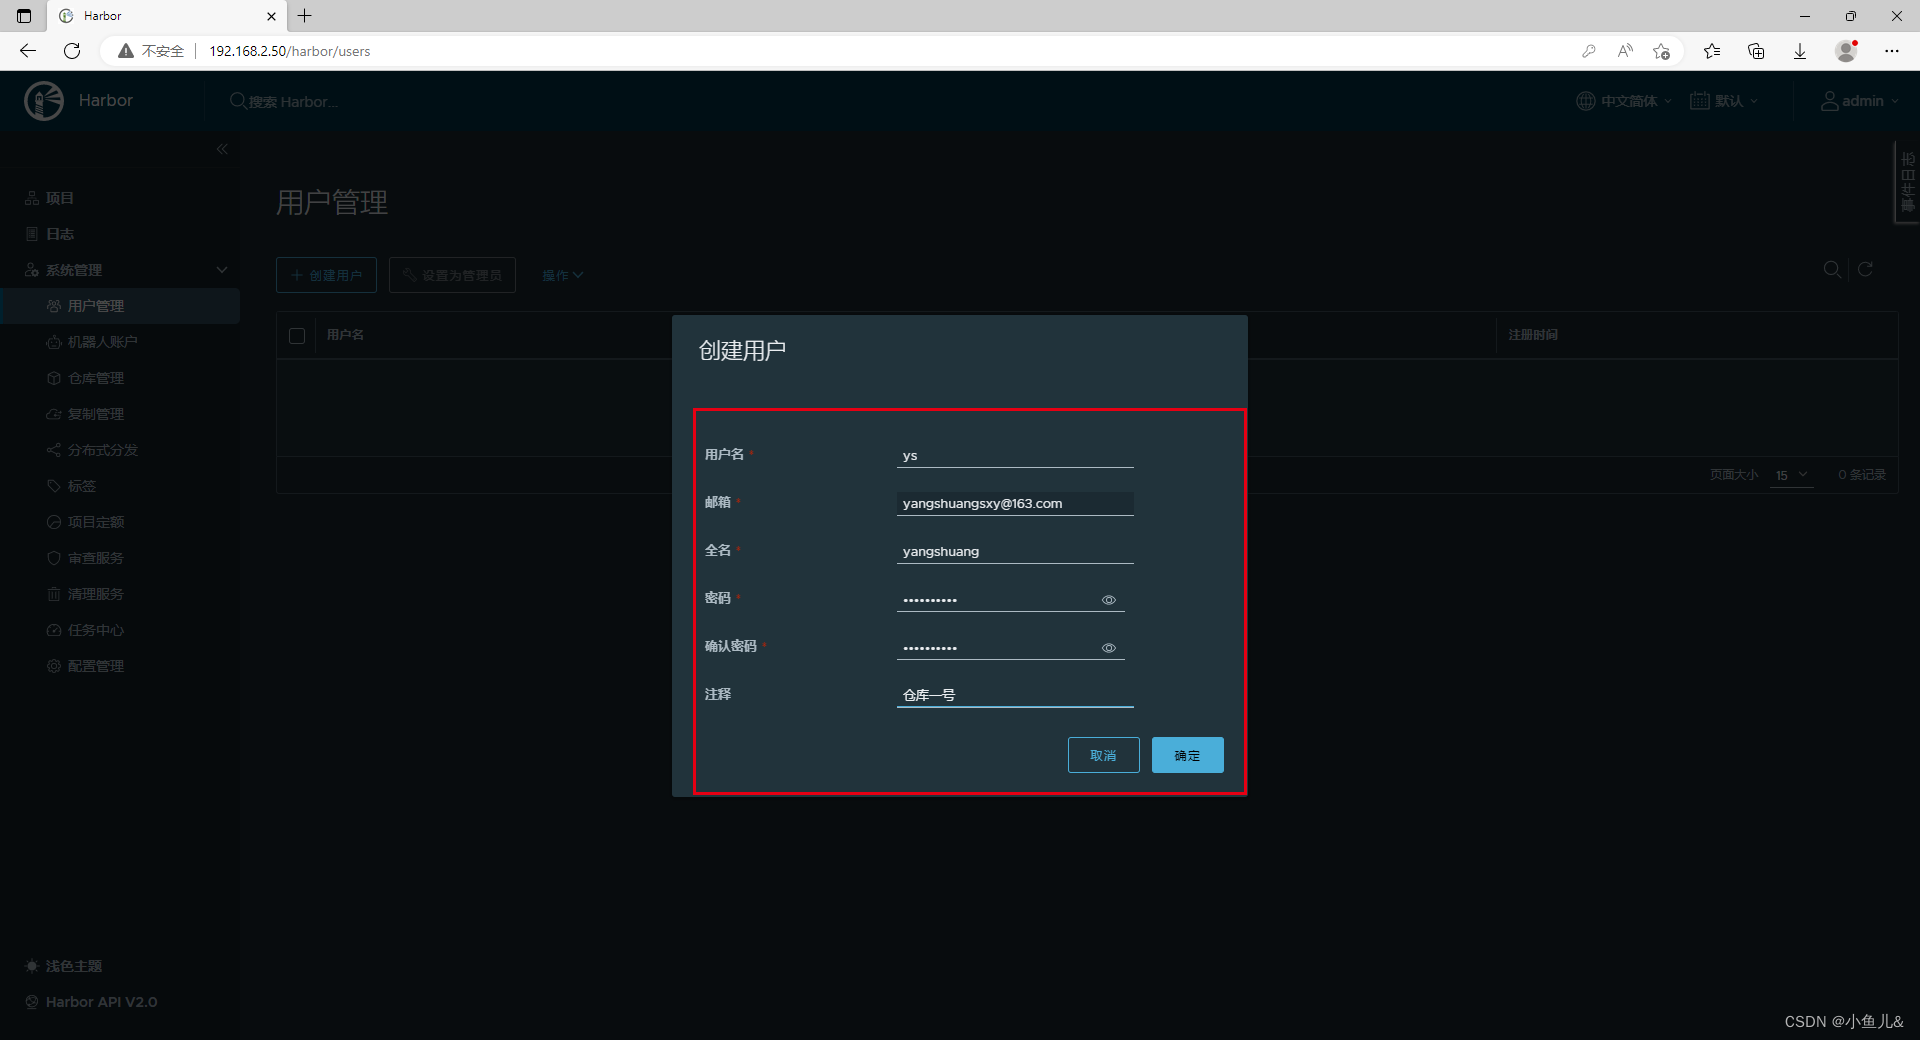The height and width of the screenshot is (1040, 1920).
Task: Click the user table refresh icon
Action: click(1865, 270)
